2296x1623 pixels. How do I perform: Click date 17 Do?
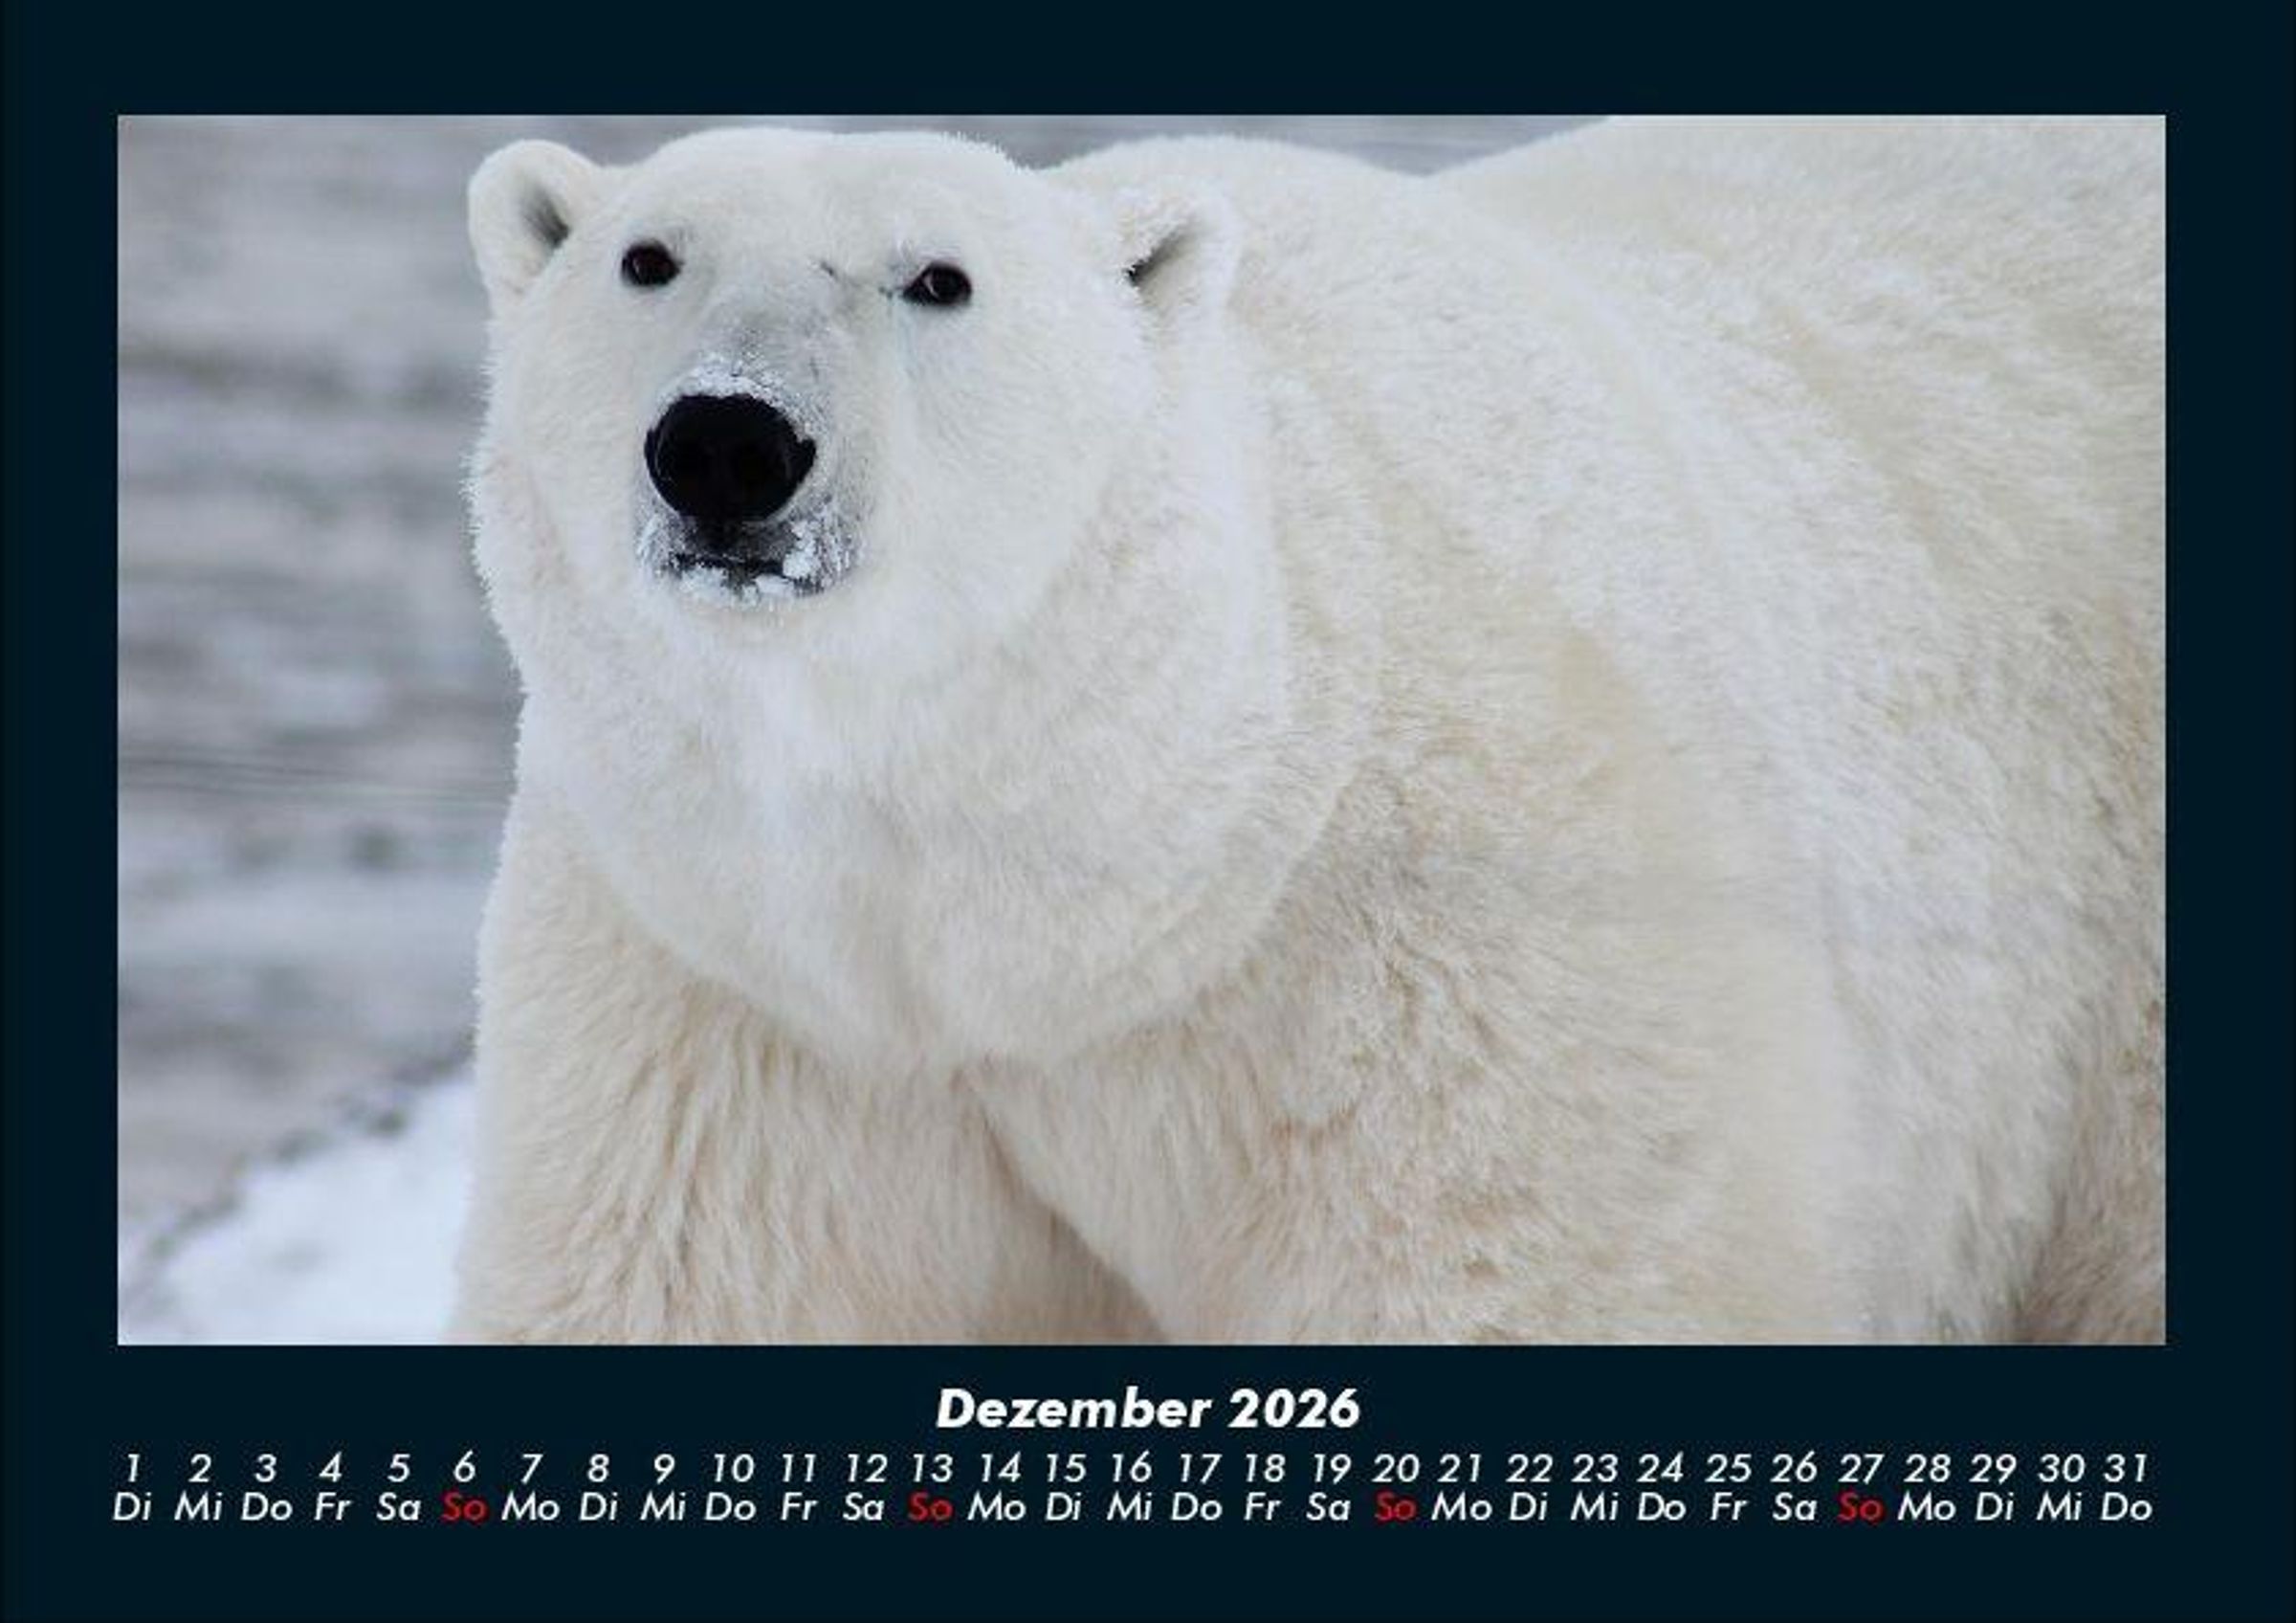pyautogui.click(x=1197, y=1488)
